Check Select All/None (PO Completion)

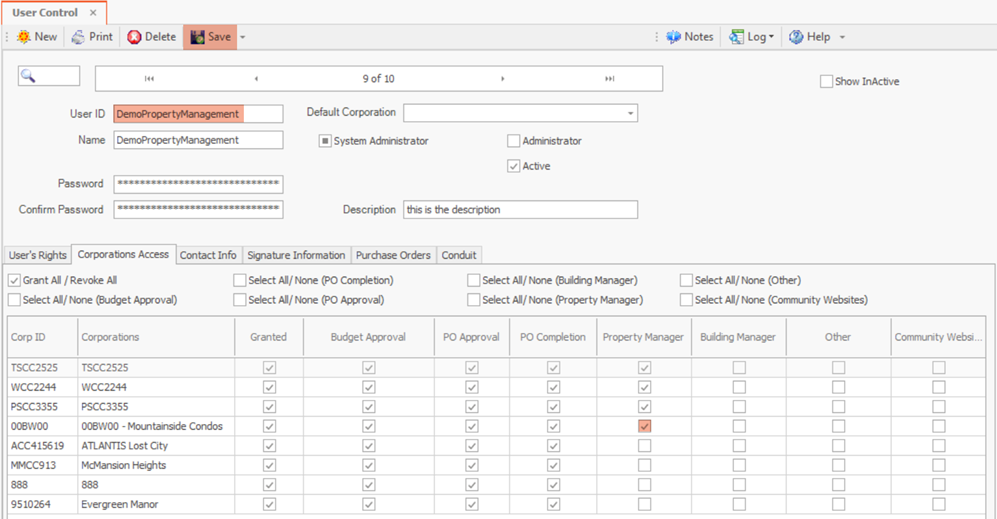pyautogui.click(x=240, y=280)
